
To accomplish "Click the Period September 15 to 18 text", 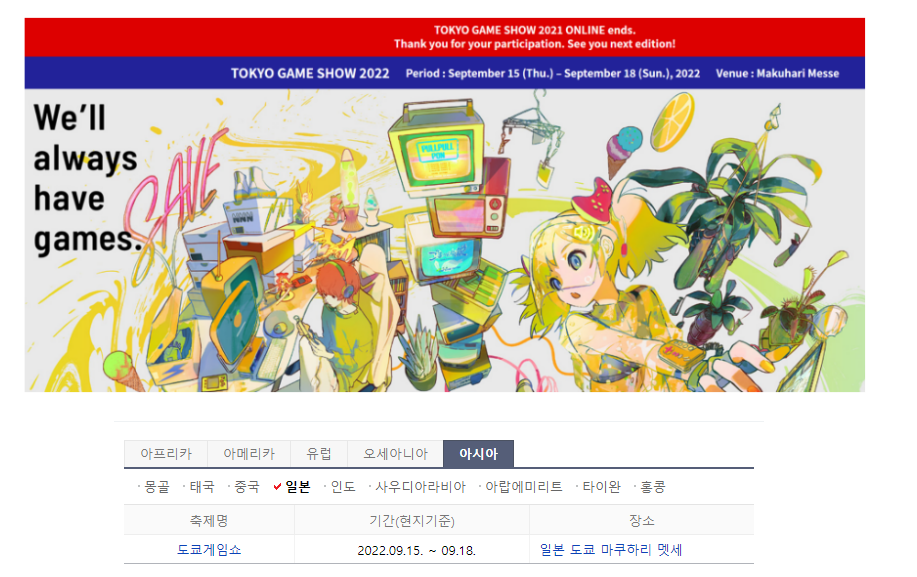I will [553, 74].
